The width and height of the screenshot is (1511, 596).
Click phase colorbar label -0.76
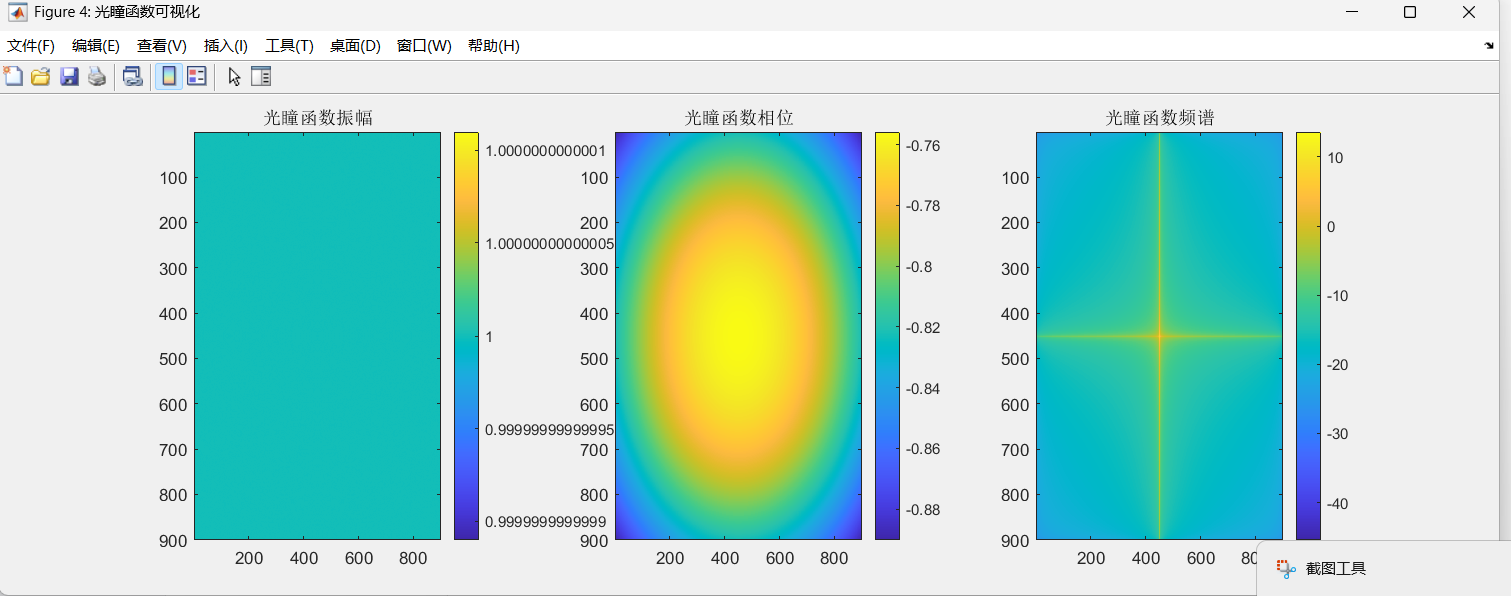click(923, 145)
